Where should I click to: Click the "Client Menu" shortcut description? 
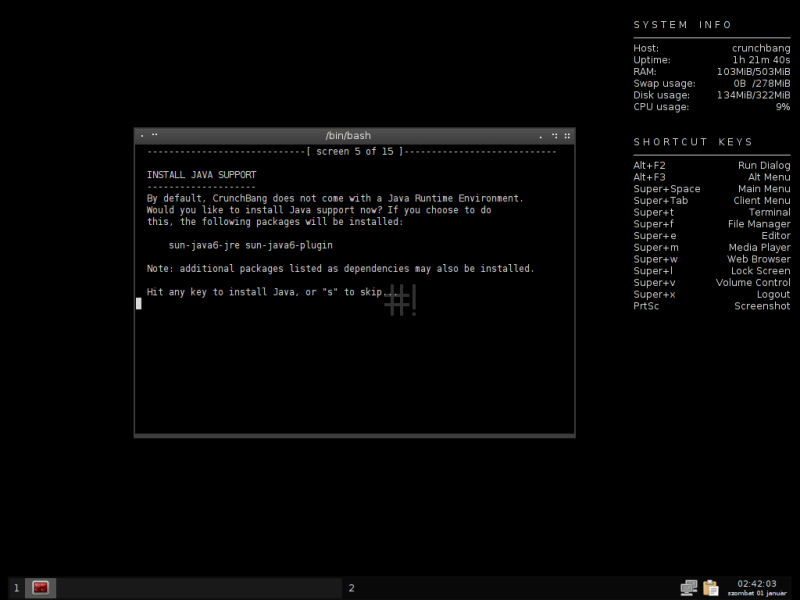pos(762,201)
